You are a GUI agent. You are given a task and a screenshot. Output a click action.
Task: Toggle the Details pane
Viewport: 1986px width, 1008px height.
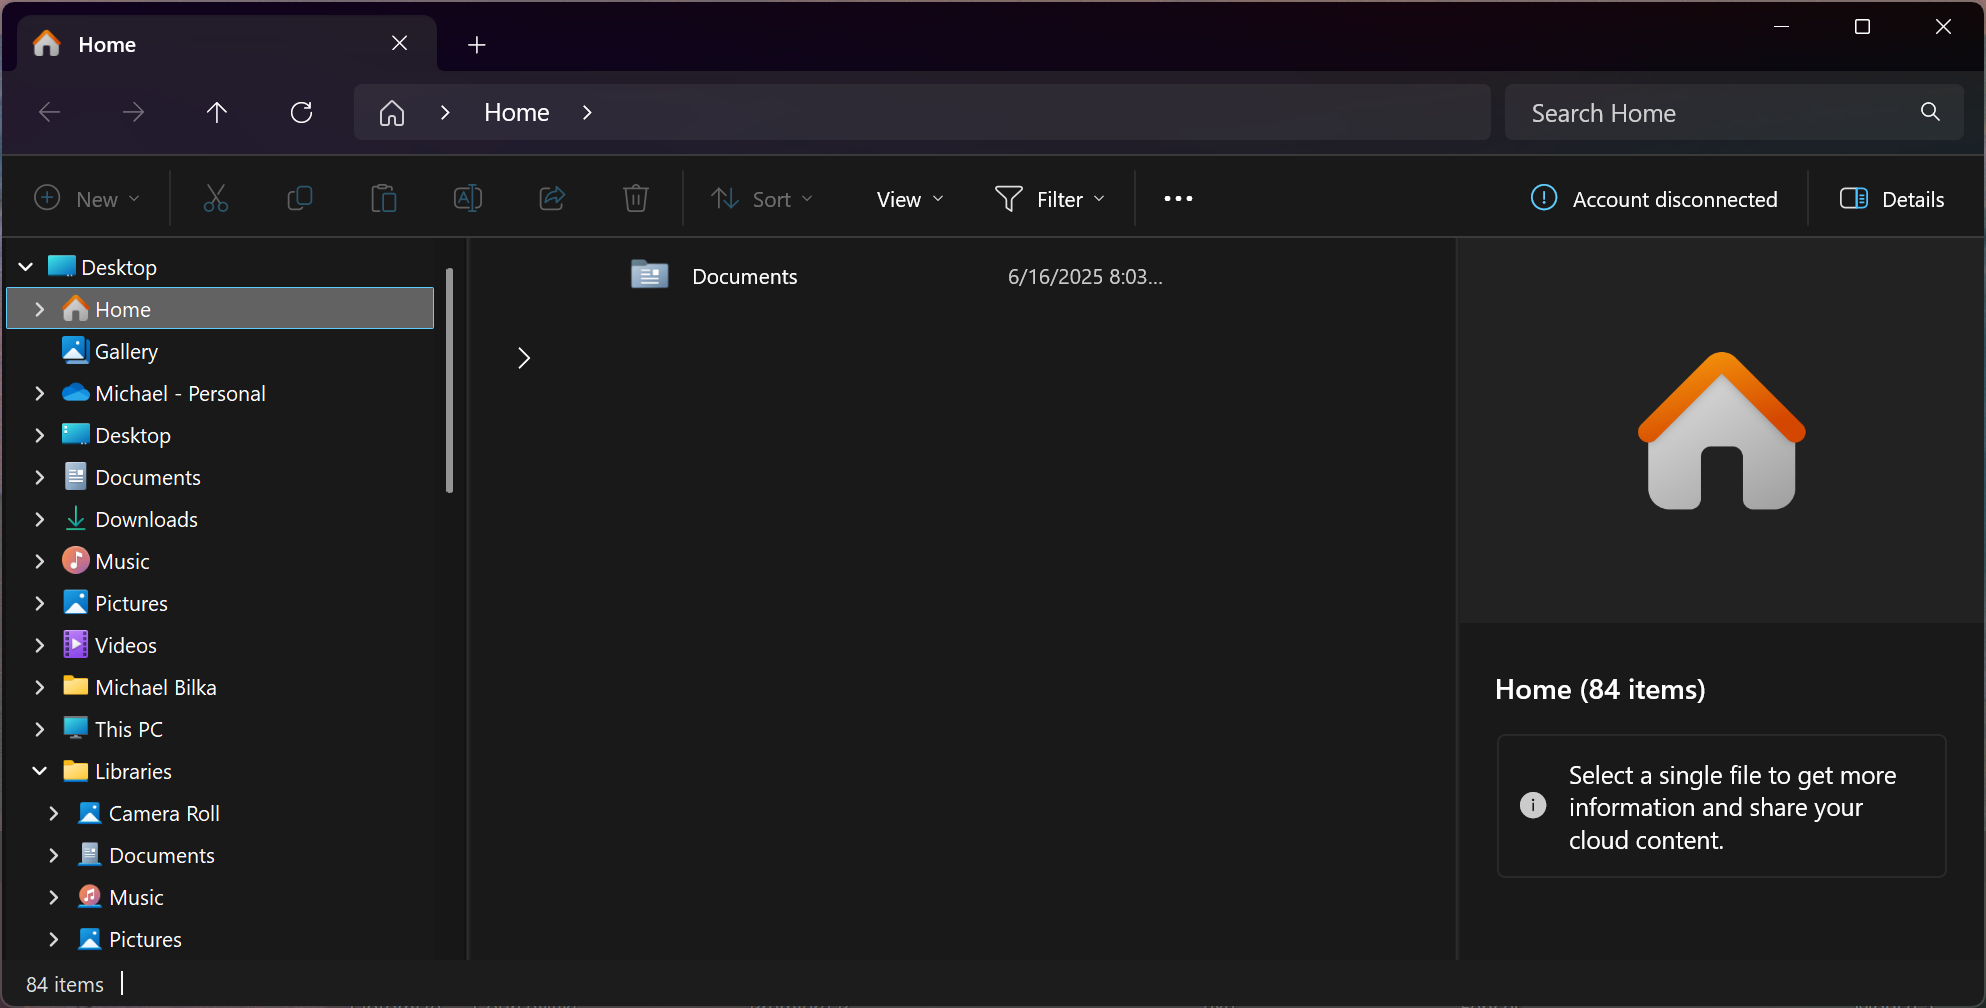[x=1892, y=199]
